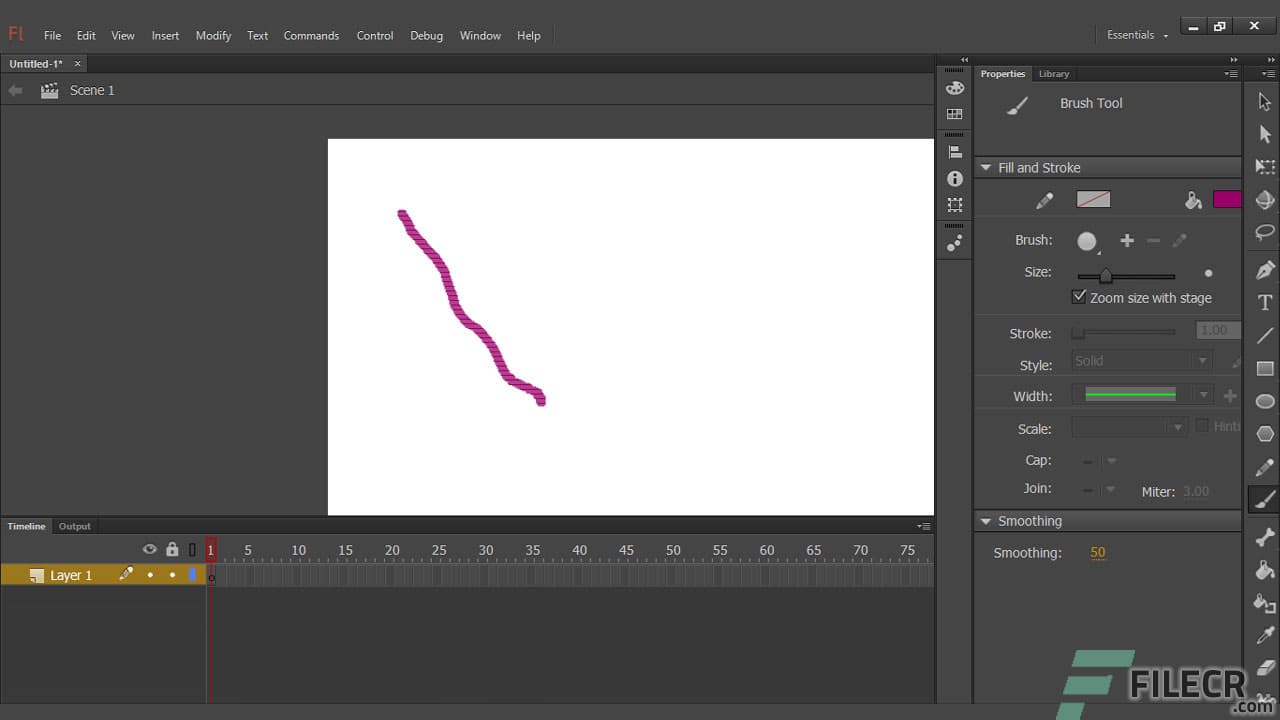Viewport: 1280px width, 720px height.
Task: Uncheck Zoom size with stage
Action: pos(1079,296)
